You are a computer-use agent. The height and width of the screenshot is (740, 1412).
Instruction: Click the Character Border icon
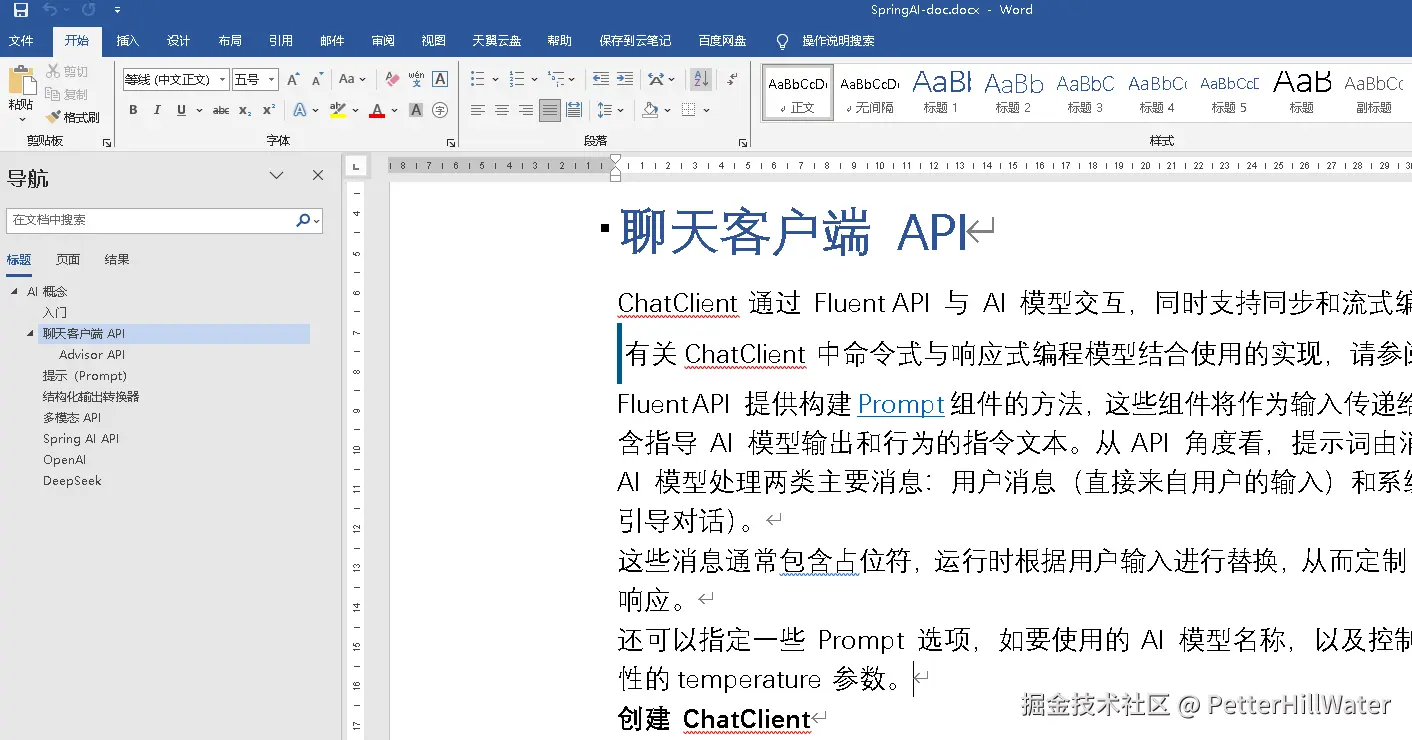[x=439, y=79]
